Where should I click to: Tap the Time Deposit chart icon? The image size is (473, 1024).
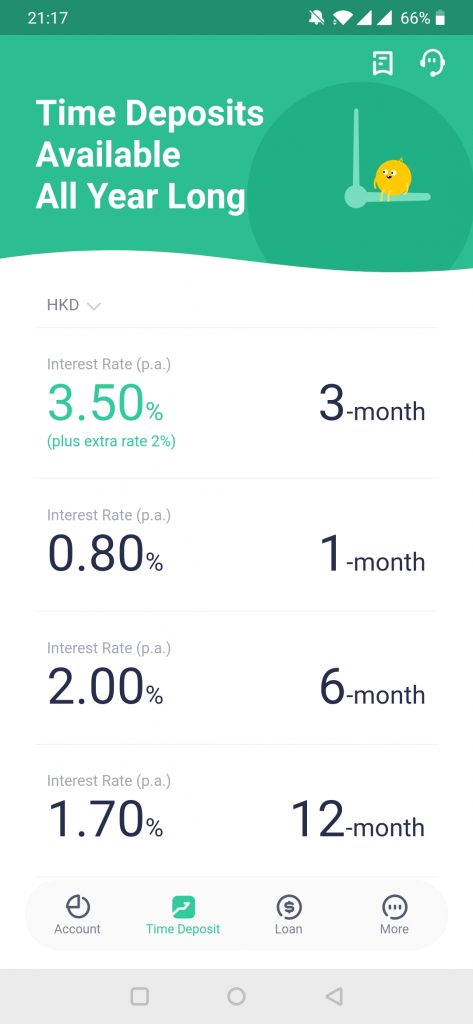pos(184,906)
